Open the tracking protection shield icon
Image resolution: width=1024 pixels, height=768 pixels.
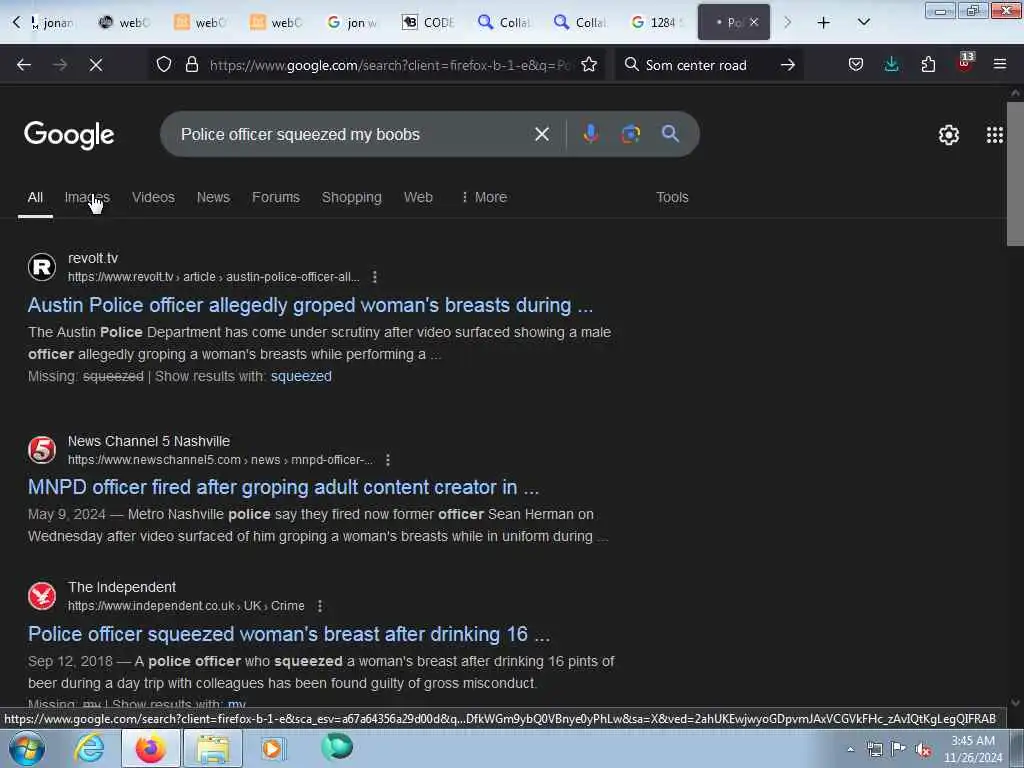click(164, 64)
